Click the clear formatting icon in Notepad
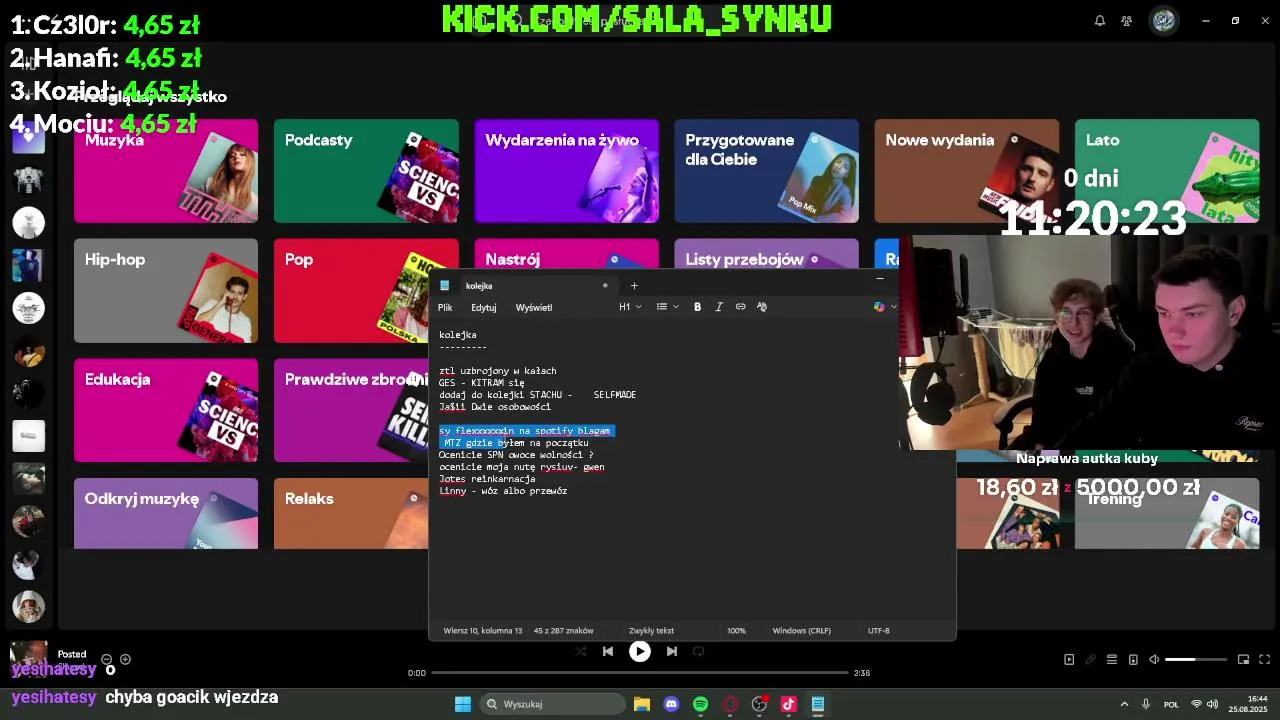The width and height of the screenshot is (1280, 720). click(762, 307)
